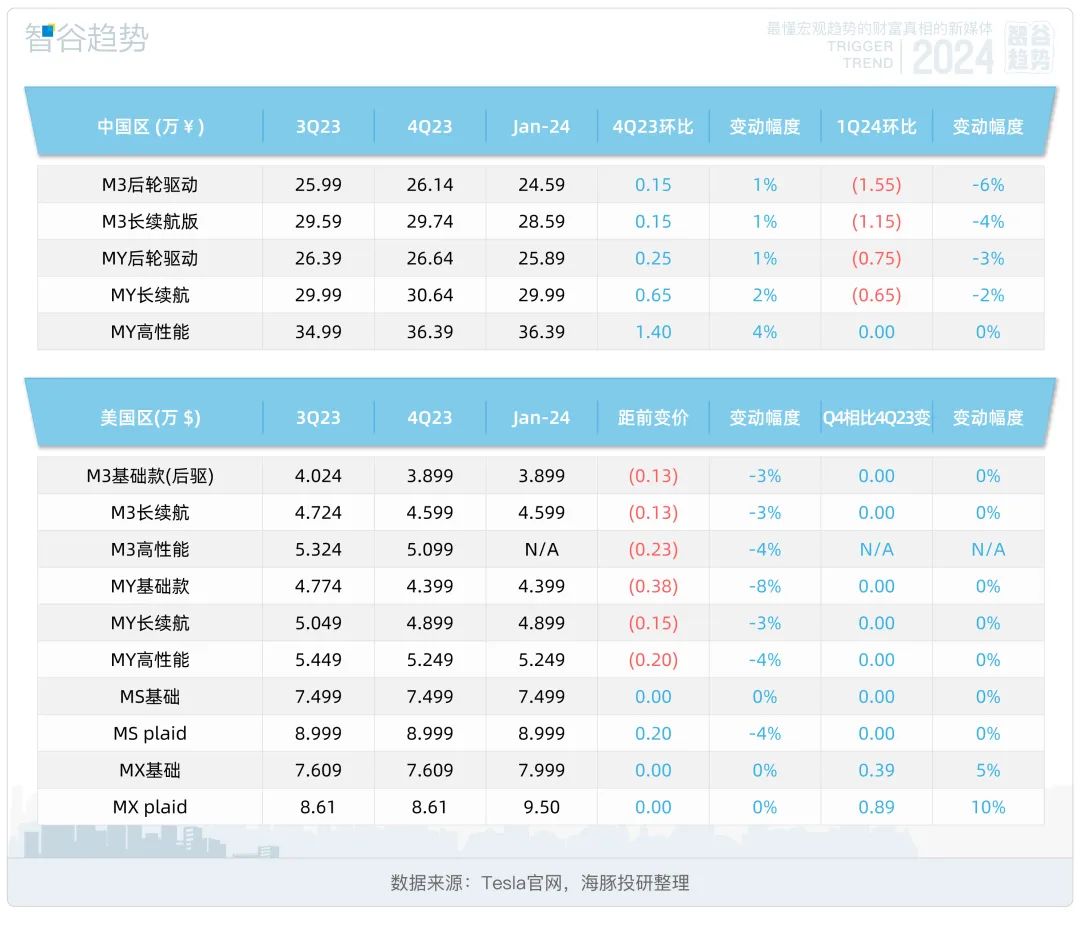Click the M3长续航 row label in US table
The image size is (1080, 932).
[x=150, y=512]
